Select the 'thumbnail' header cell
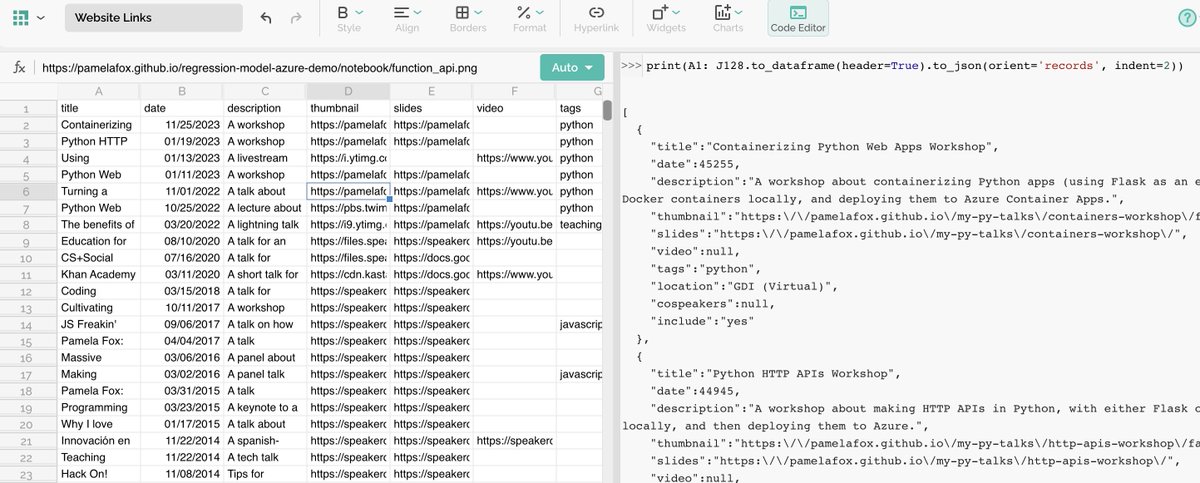The width and height of the screenshot is (1200, 483). point(348,108)
